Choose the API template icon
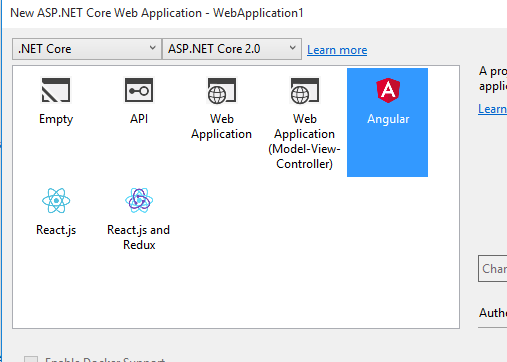507x362 pixels. click(x=139, y=90)
